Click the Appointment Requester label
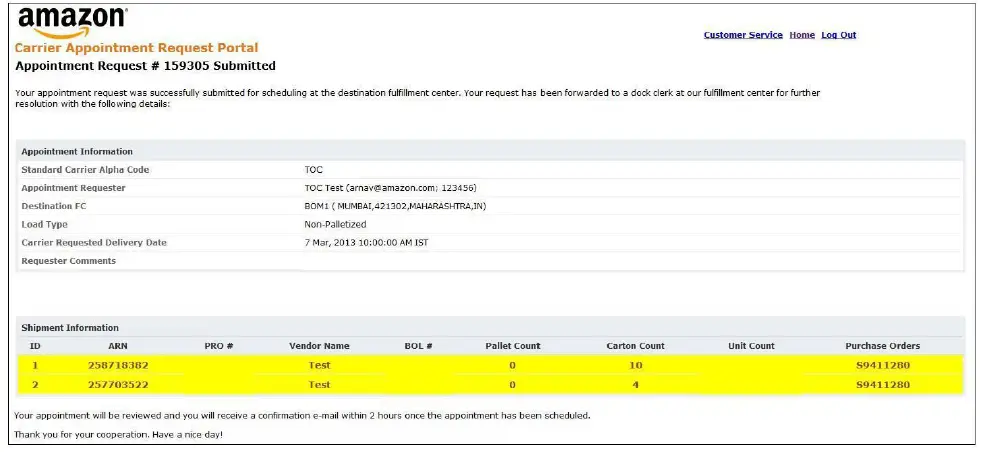Viewport: 983px width, 452px height. tap(73, 188)
